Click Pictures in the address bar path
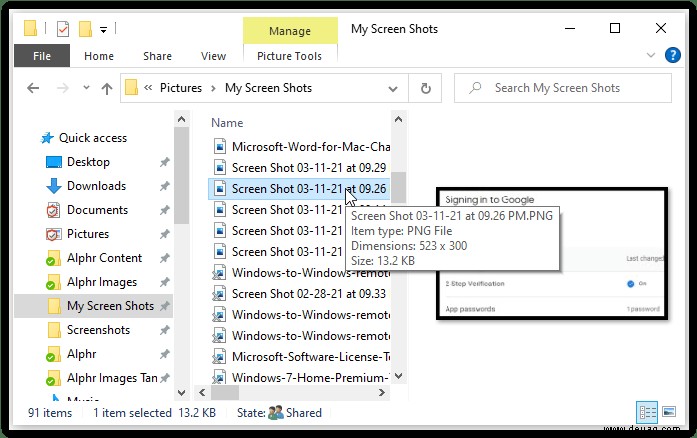 pyautogui.click(x=181, y=88)
